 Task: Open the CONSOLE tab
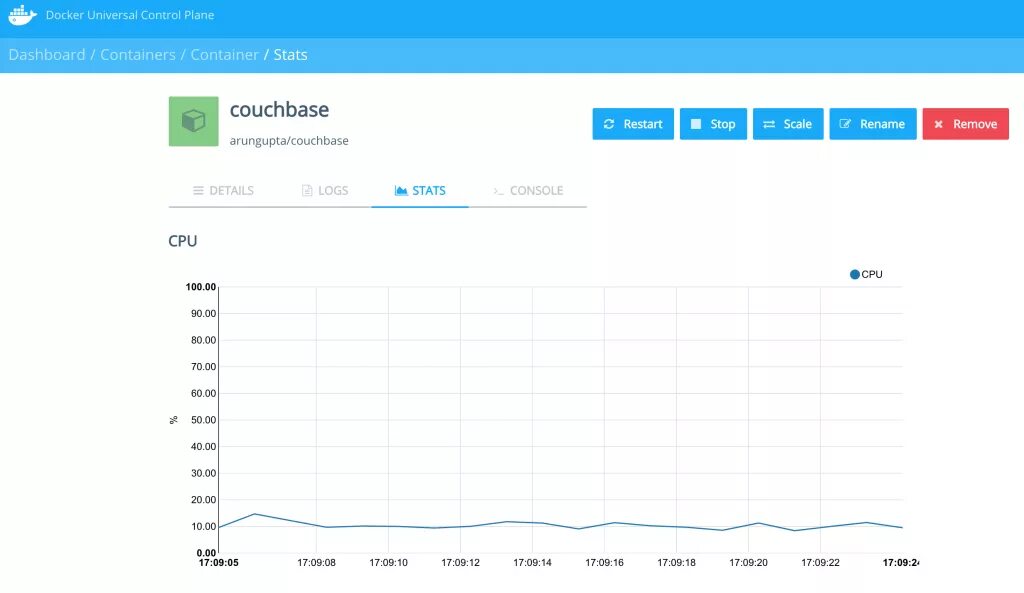coord(528,191)
